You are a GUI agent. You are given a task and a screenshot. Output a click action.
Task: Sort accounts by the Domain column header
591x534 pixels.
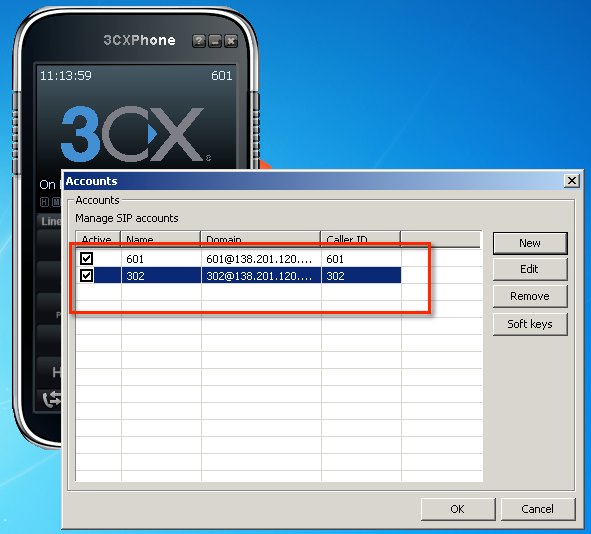pos(261,239)
